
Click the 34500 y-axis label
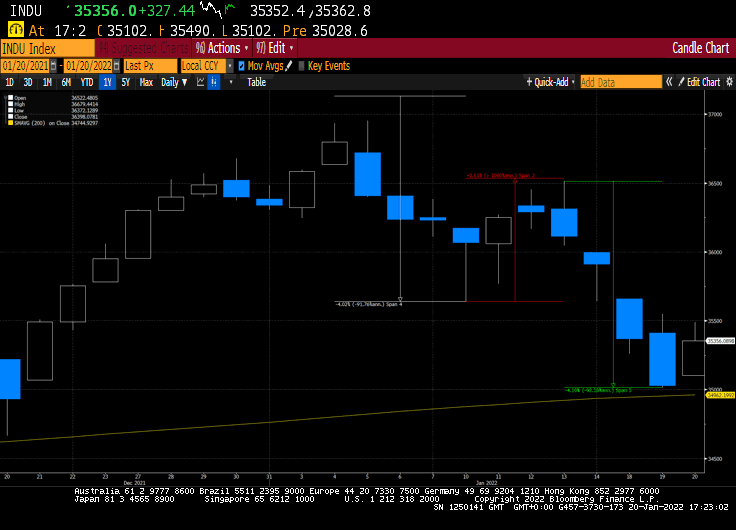point(715,459)
